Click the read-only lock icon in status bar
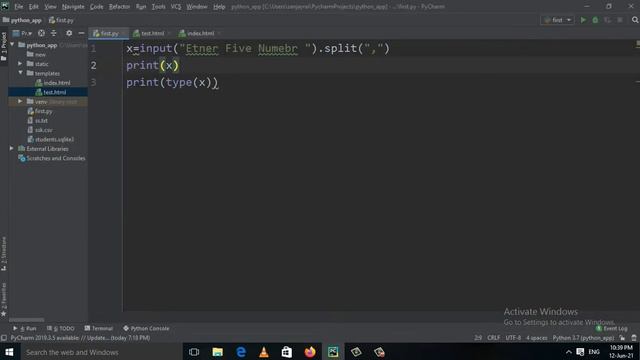The image size is (640, 360). click(622, 338)
